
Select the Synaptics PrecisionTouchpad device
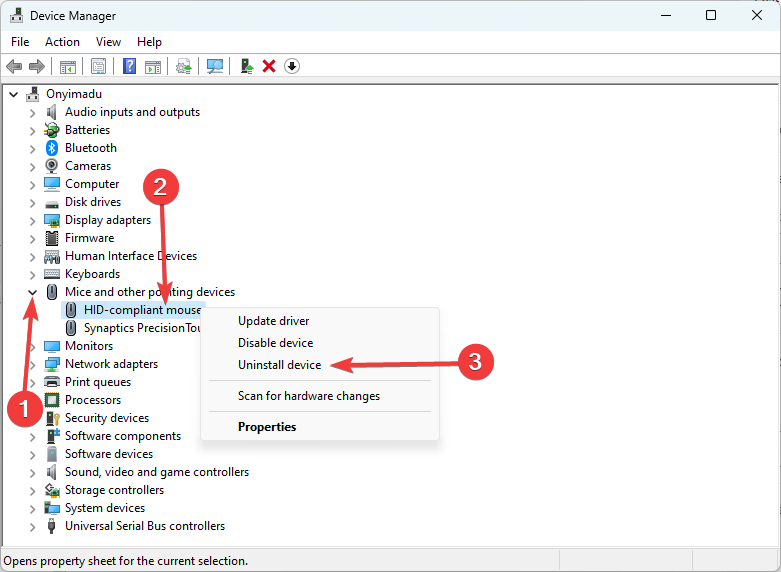tap(142, 328)
